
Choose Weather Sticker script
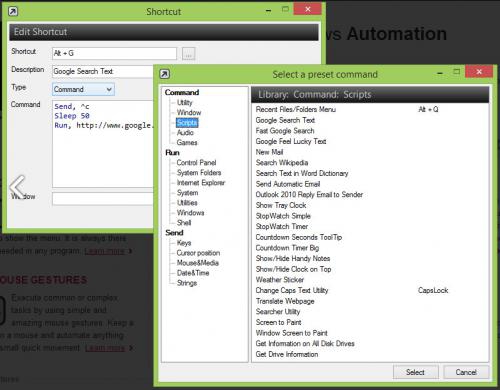pyautogui.click(x=280, y=280)
